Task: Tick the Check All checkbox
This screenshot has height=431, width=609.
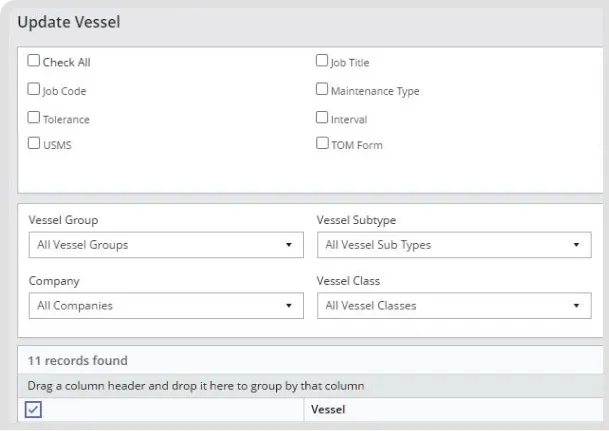Action: 34,62
